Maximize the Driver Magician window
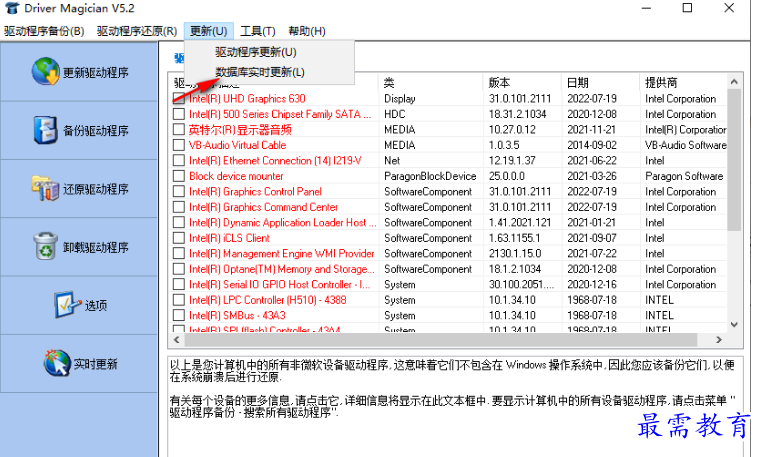This screenshot has height=457, width=759. pos(687,8)
